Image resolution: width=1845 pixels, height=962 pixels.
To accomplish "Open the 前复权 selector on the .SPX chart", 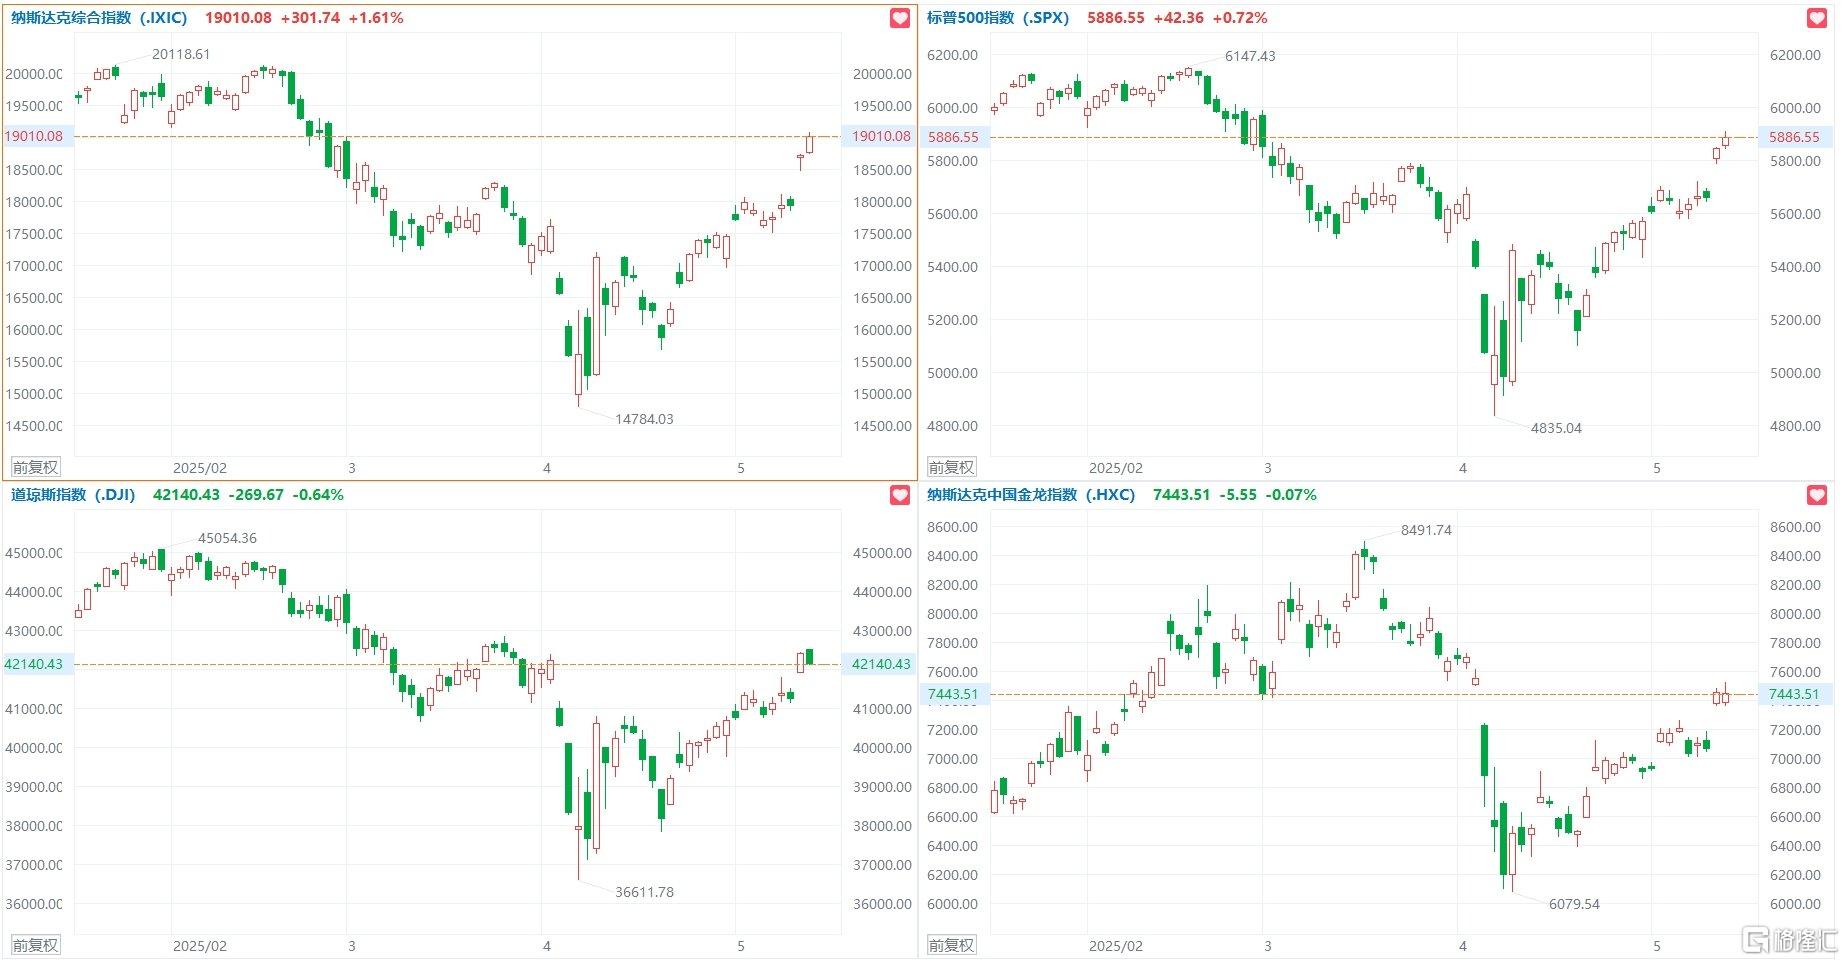I will 951,467.
